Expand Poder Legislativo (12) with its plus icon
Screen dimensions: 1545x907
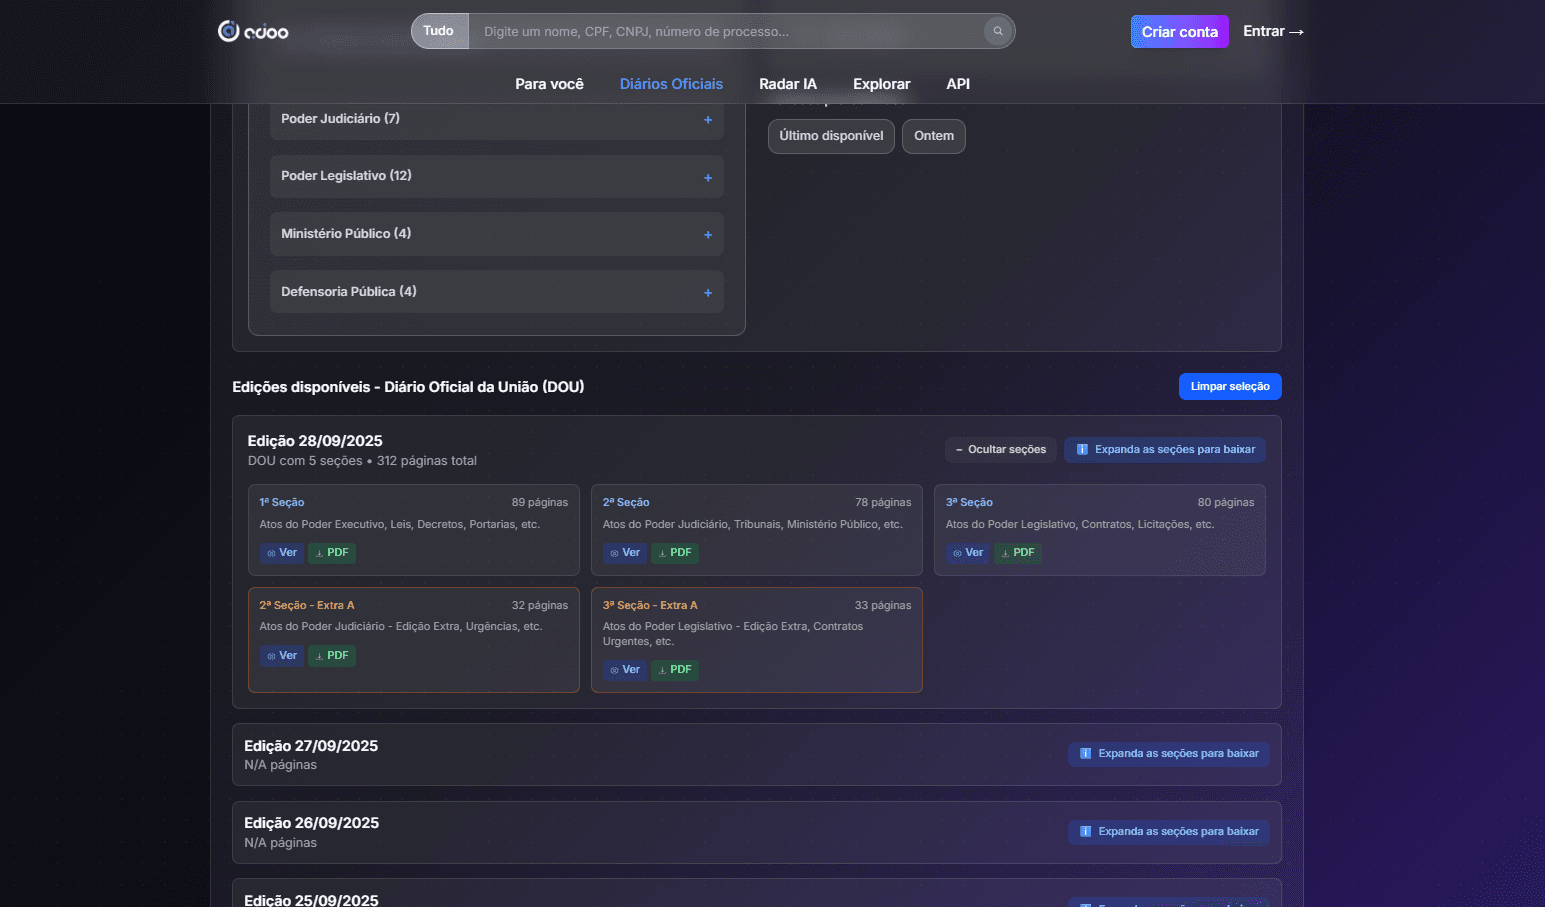click(x=708, y=178)
